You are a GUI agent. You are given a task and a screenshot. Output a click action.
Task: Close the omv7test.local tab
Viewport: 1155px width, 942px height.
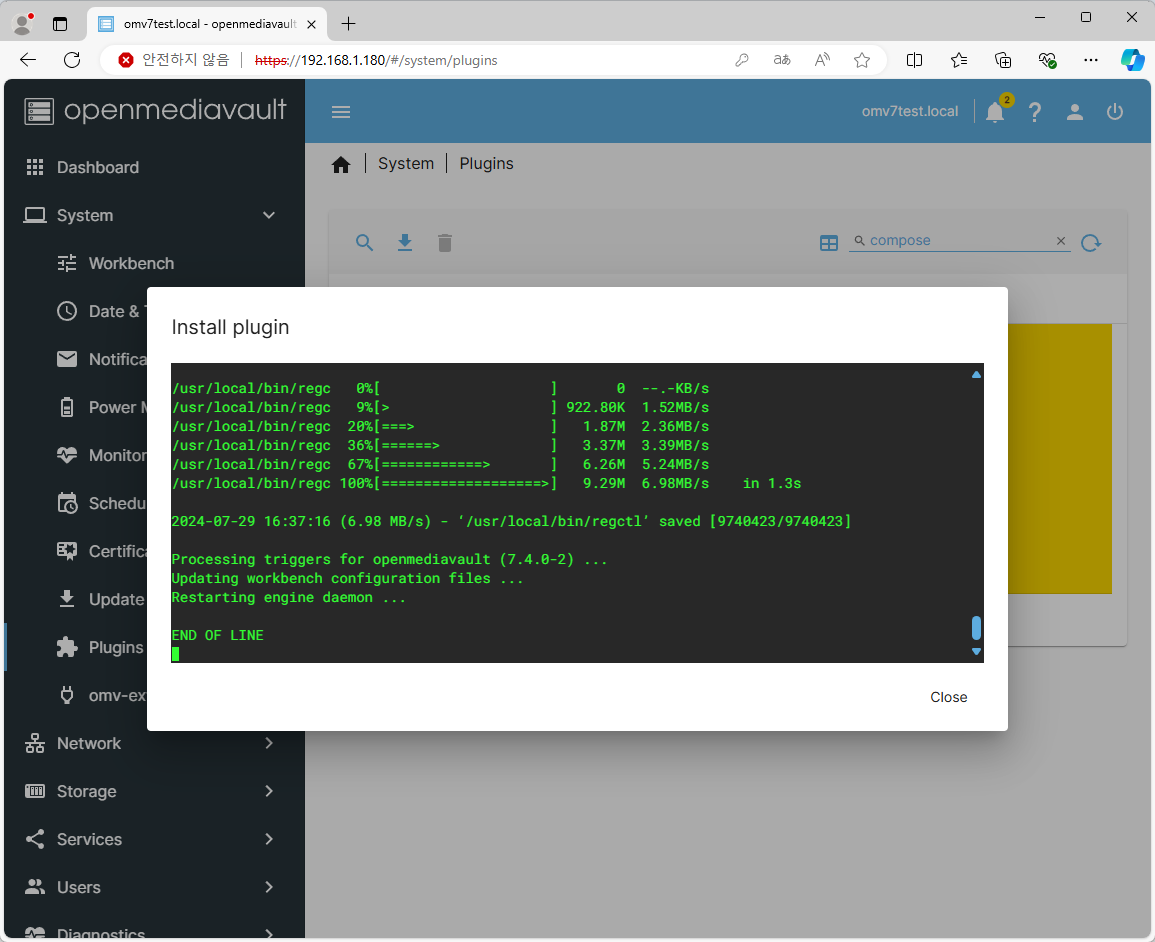(x=312, y=24)
